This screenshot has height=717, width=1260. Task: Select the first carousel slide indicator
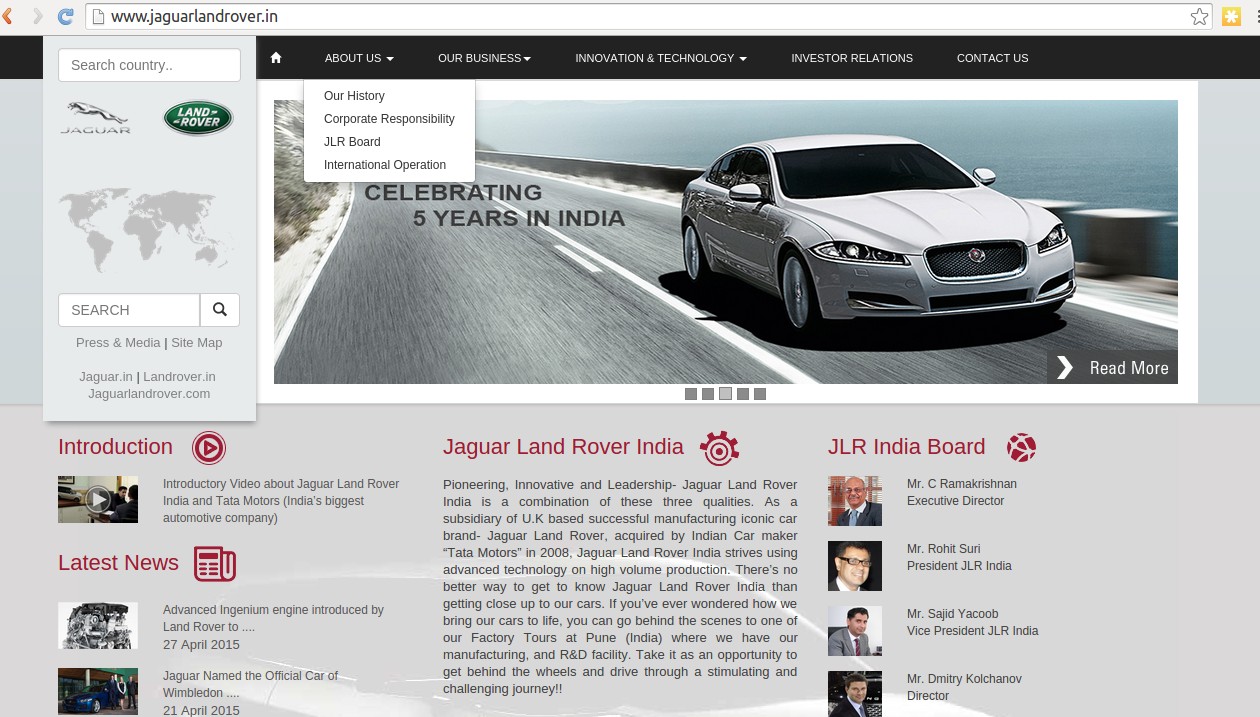click(691, 394)
